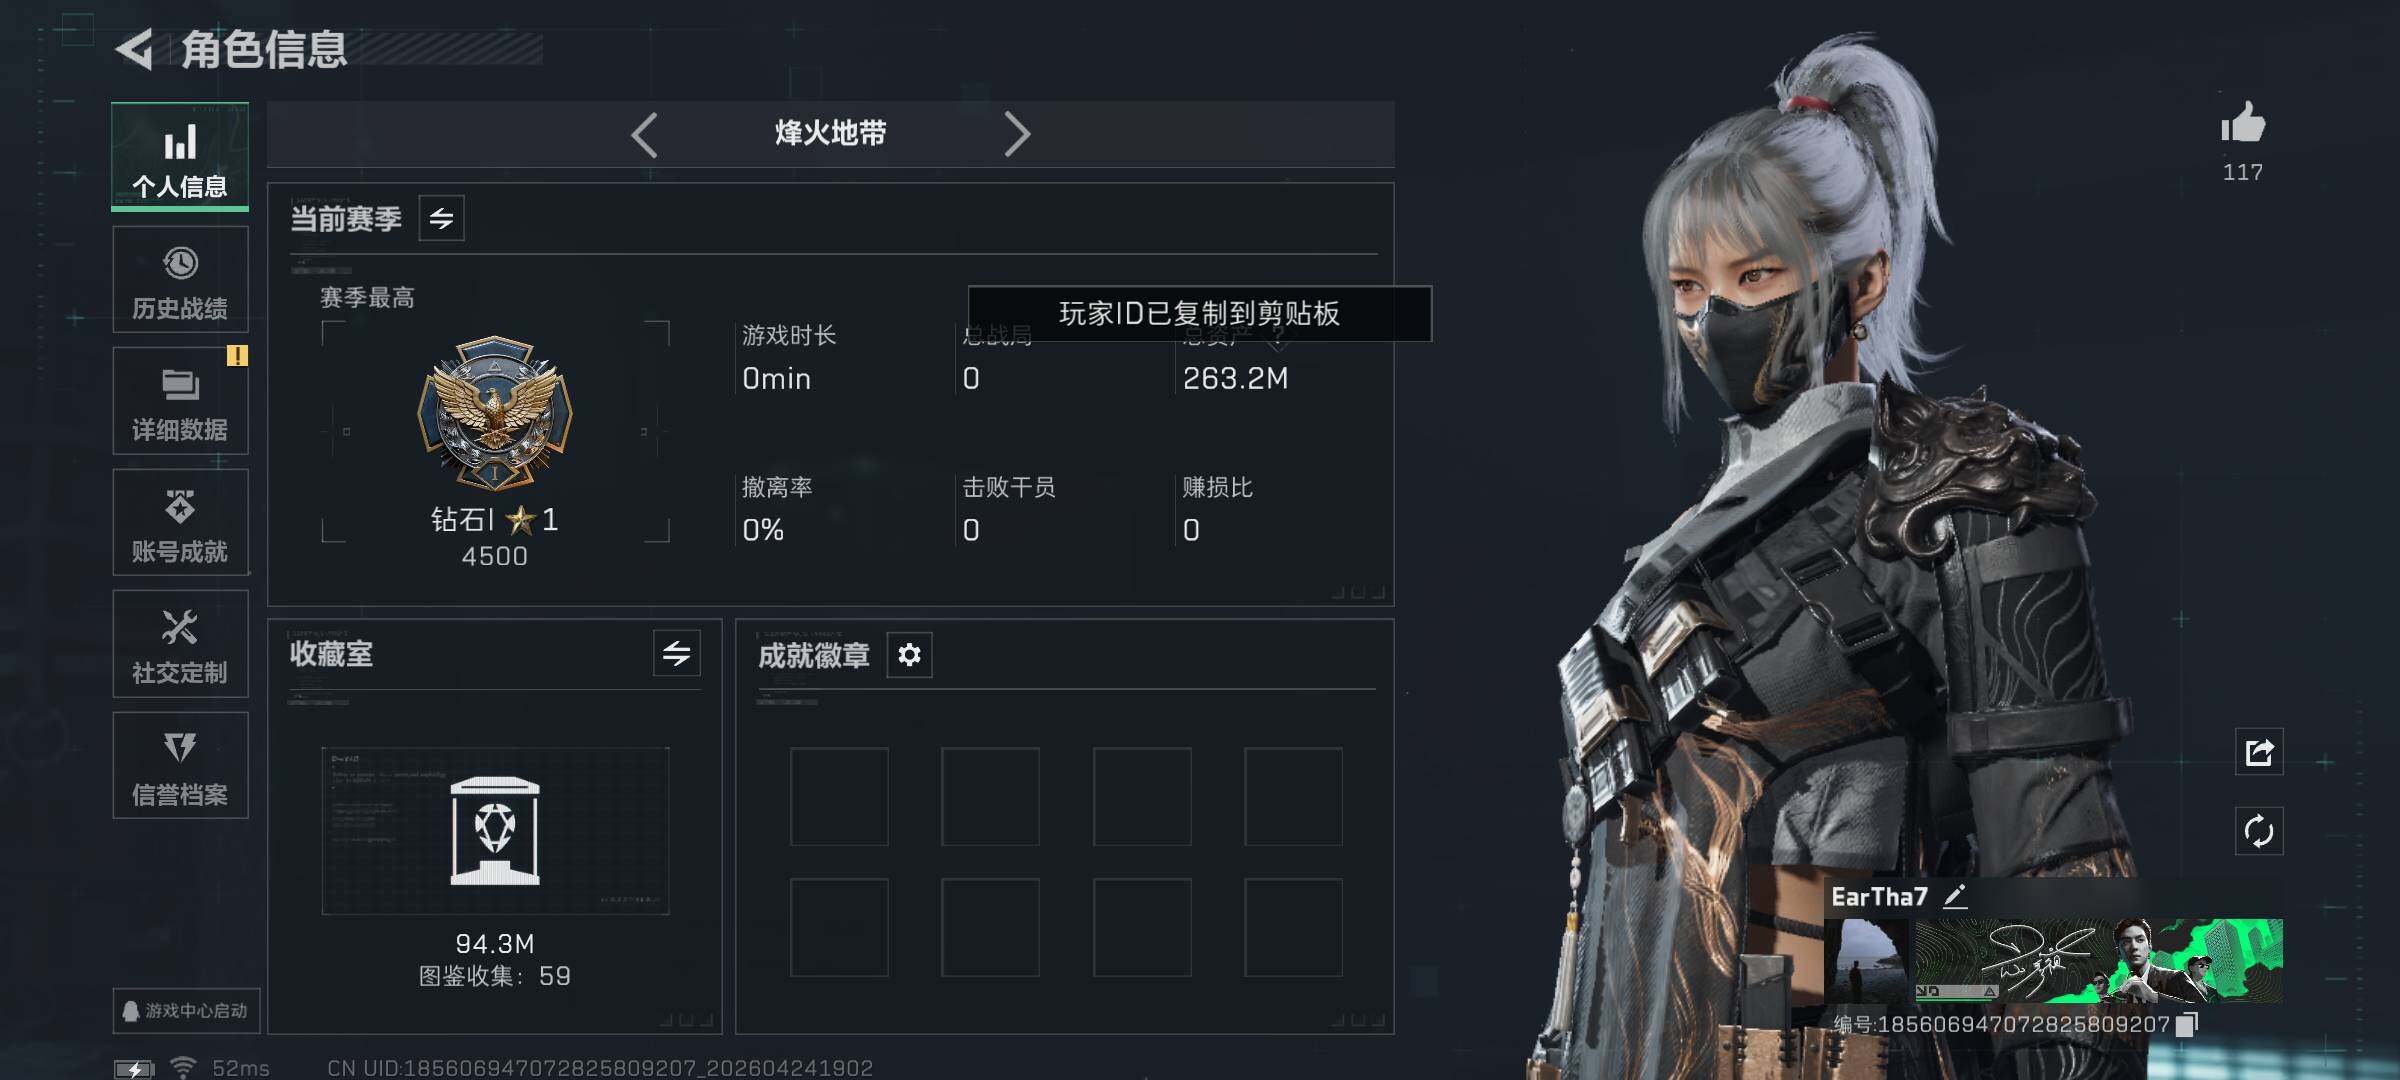The height and width of the screenshot is (1080, 2400).
Task: Click the share icon beside the character
Action: [2259, 752]
